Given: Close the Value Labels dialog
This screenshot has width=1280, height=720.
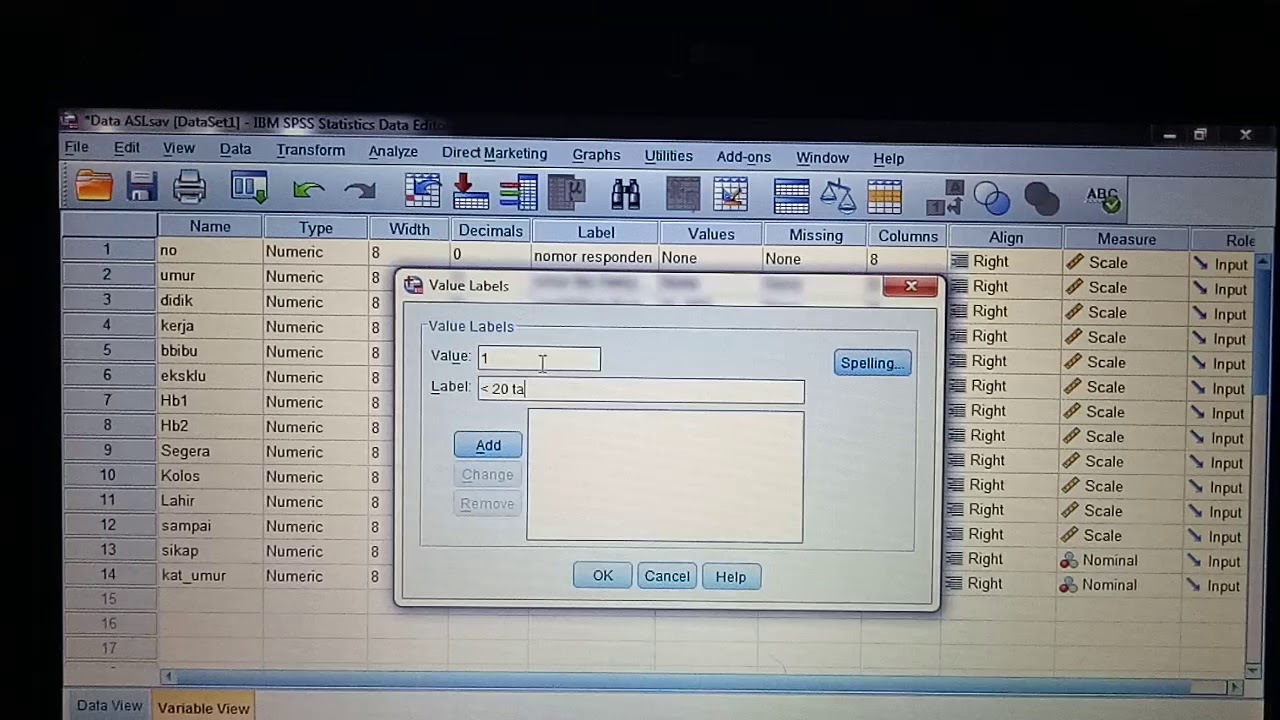Looking at the screenshot, I should point(910,286).
